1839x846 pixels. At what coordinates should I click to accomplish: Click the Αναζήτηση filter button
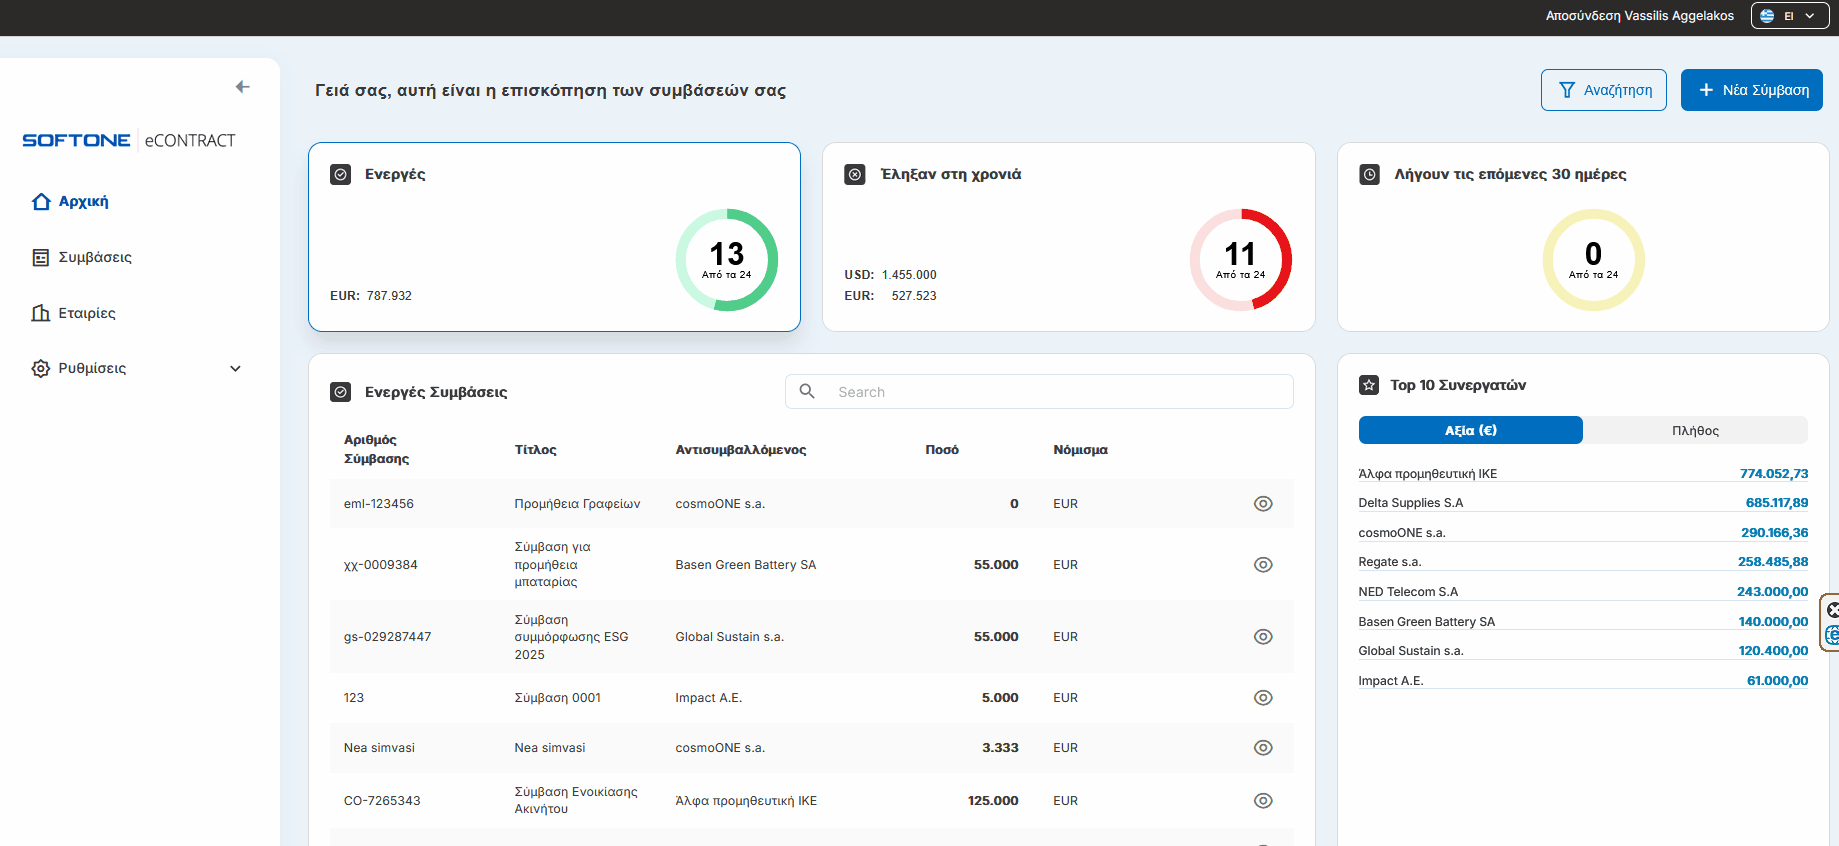1603,90
